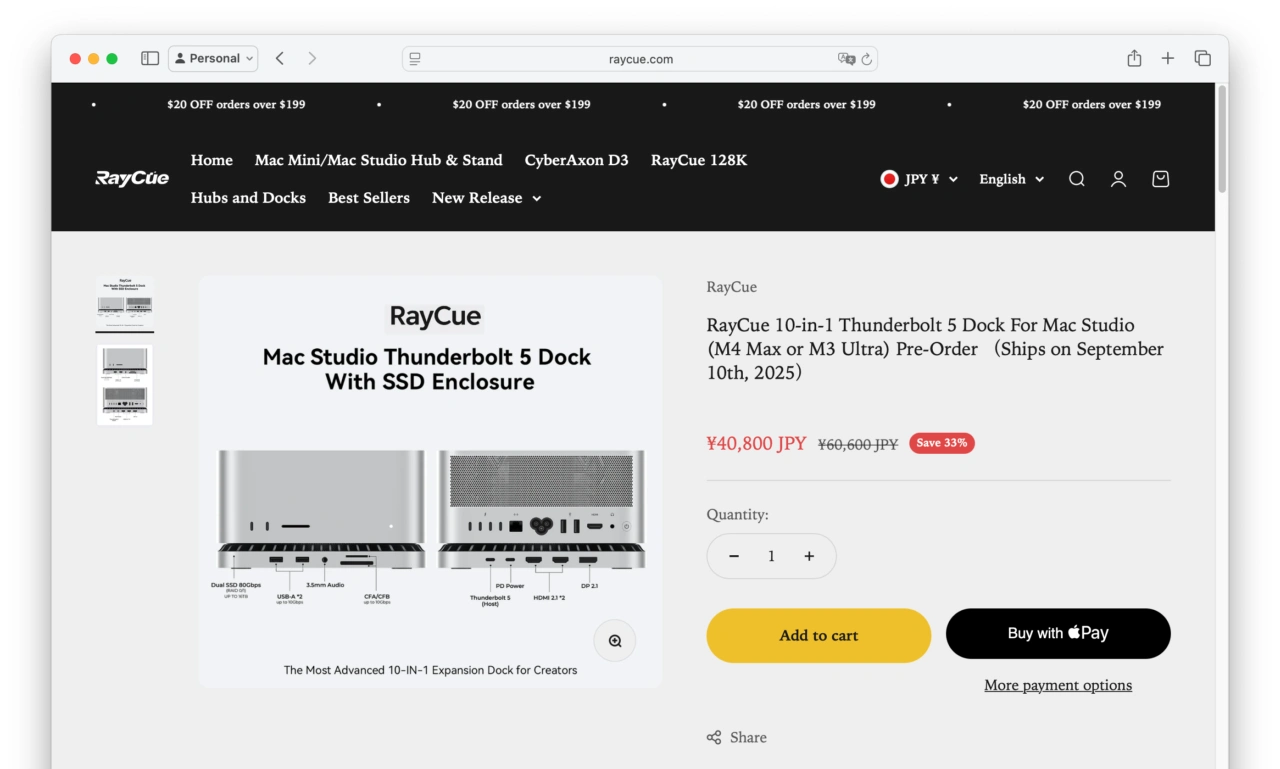Click the Share icon below payment options

click(714, 737)
